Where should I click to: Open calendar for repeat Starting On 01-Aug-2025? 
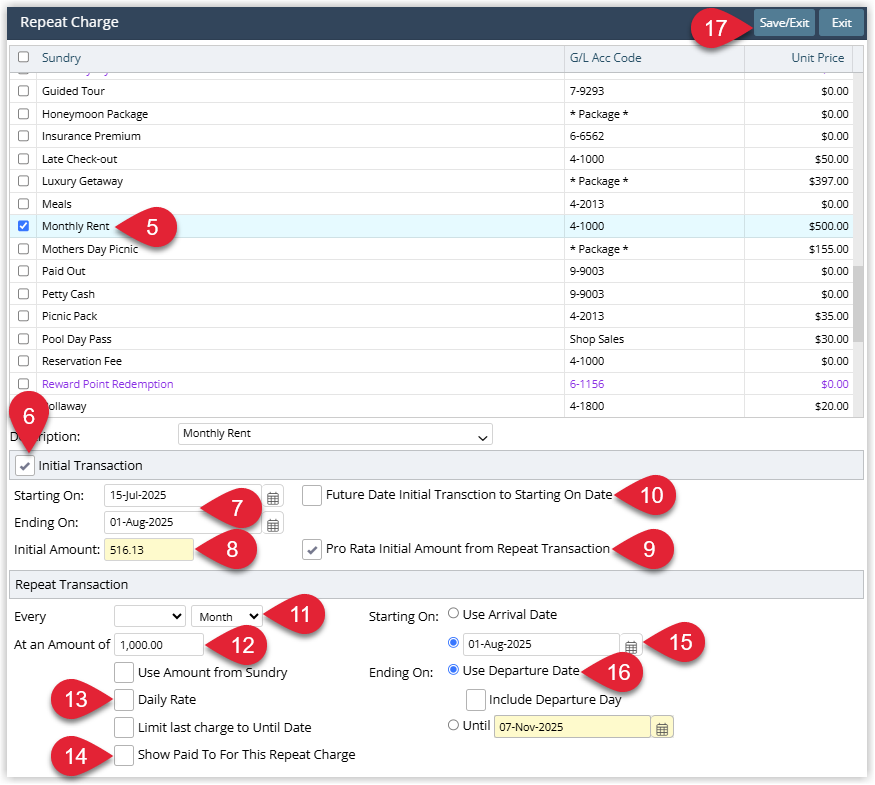631,646
